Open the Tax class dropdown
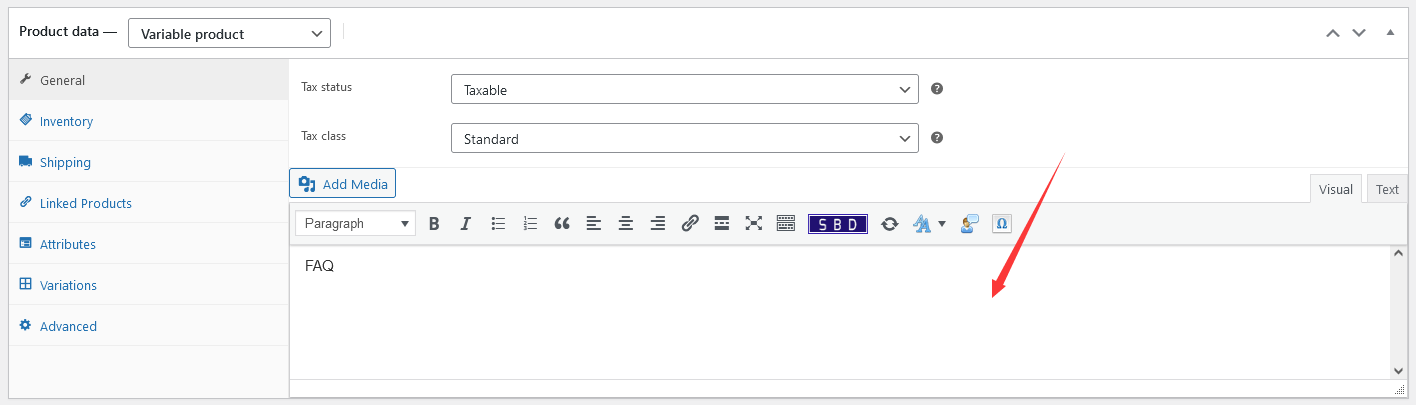 coord(685,138)
